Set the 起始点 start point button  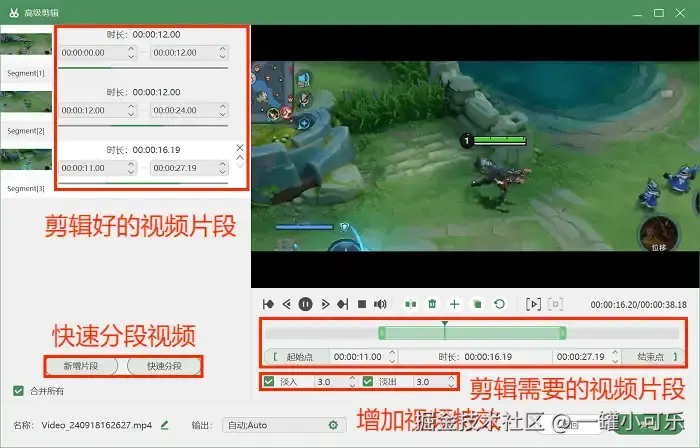point(297,357)
